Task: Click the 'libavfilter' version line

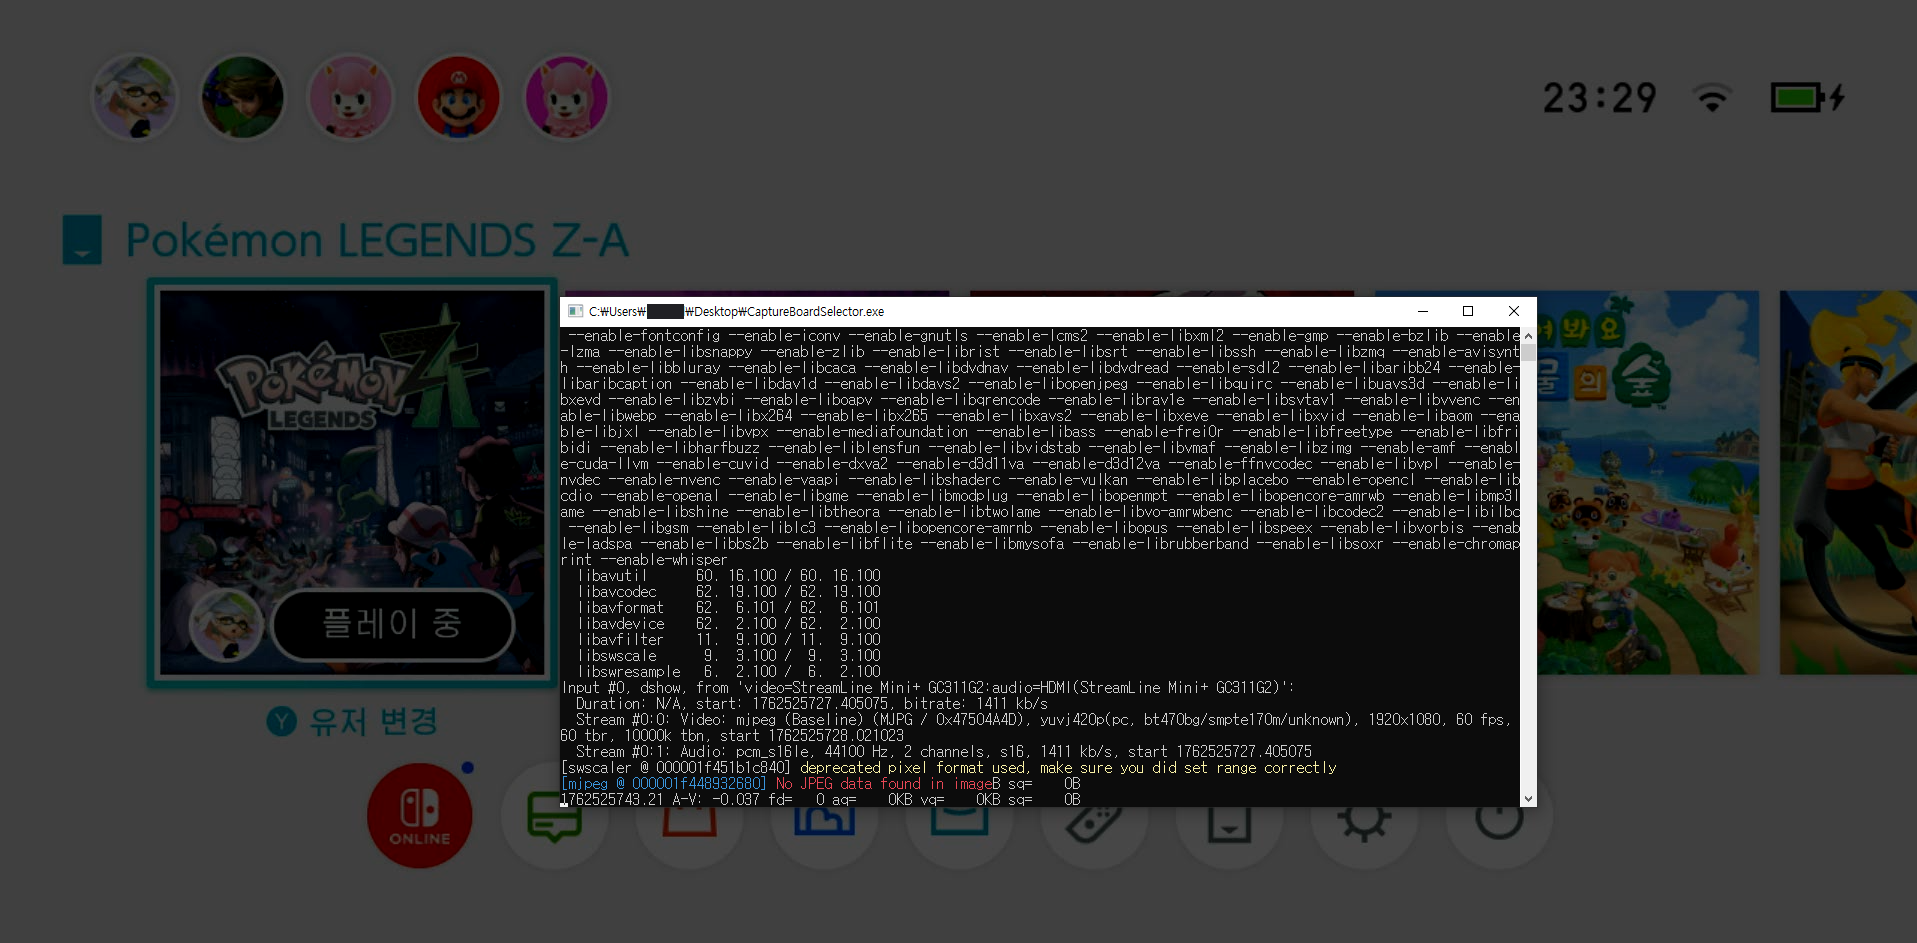Action: click(x=729, y=640)
